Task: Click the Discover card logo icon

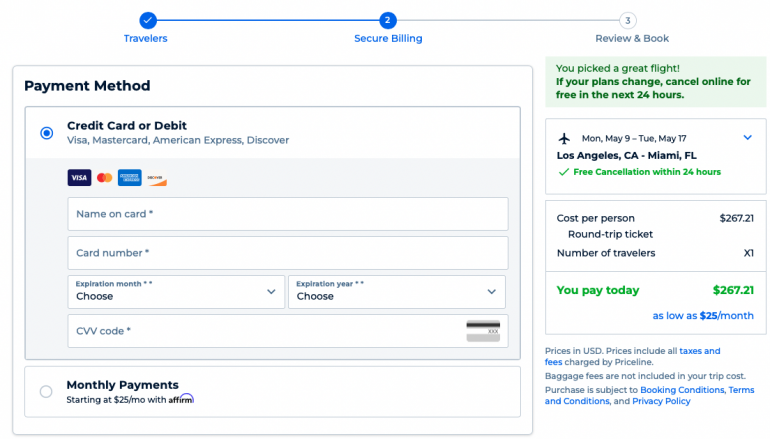Action: (155, 178)
